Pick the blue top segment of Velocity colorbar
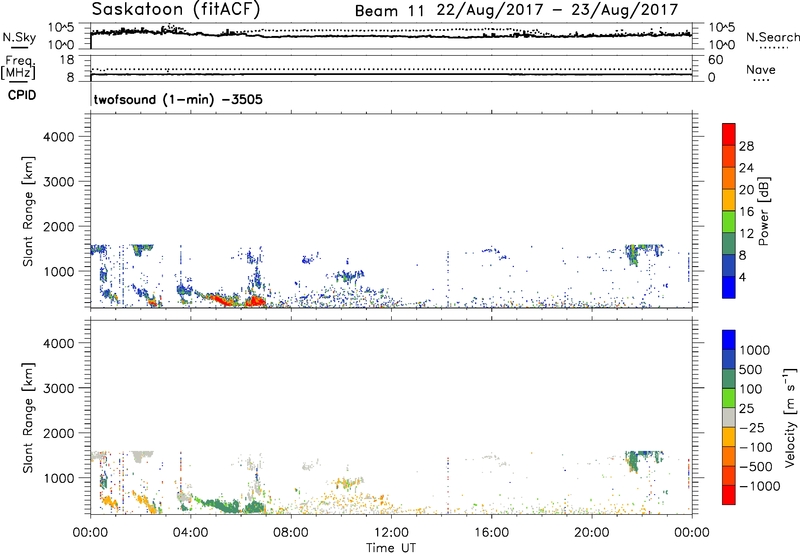 tap(729, 340)
